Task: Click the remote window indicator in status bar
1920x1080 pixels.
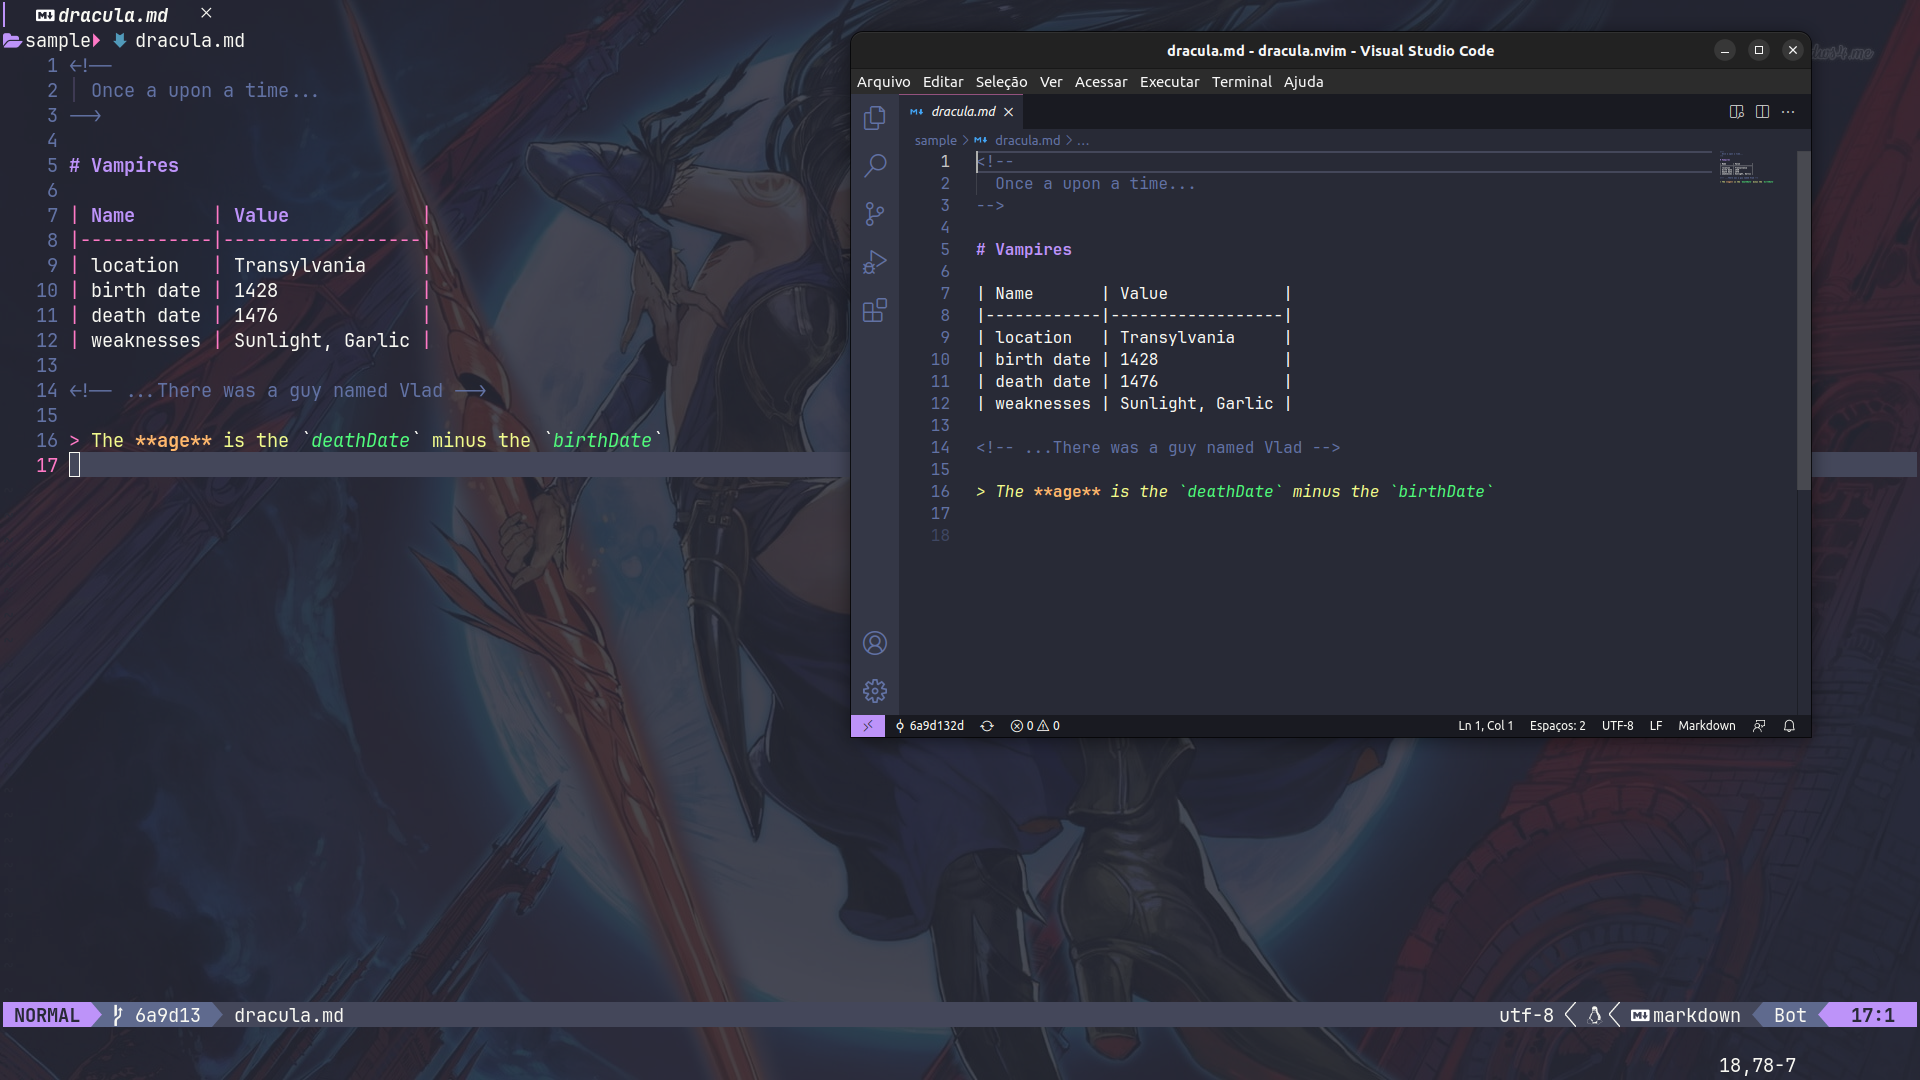Action: [868, 726]
